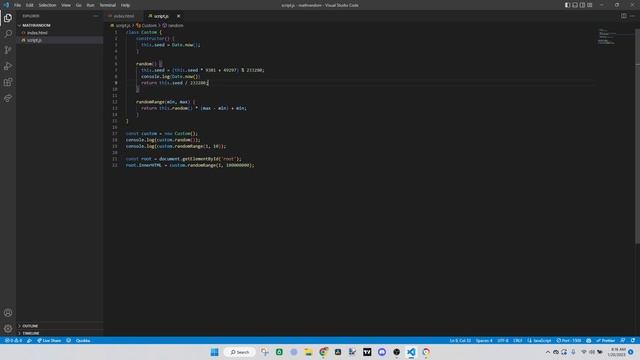Open the Explorer view in activity bar
The height and width of the screenshot is (360, 640).
coord(8,18)
